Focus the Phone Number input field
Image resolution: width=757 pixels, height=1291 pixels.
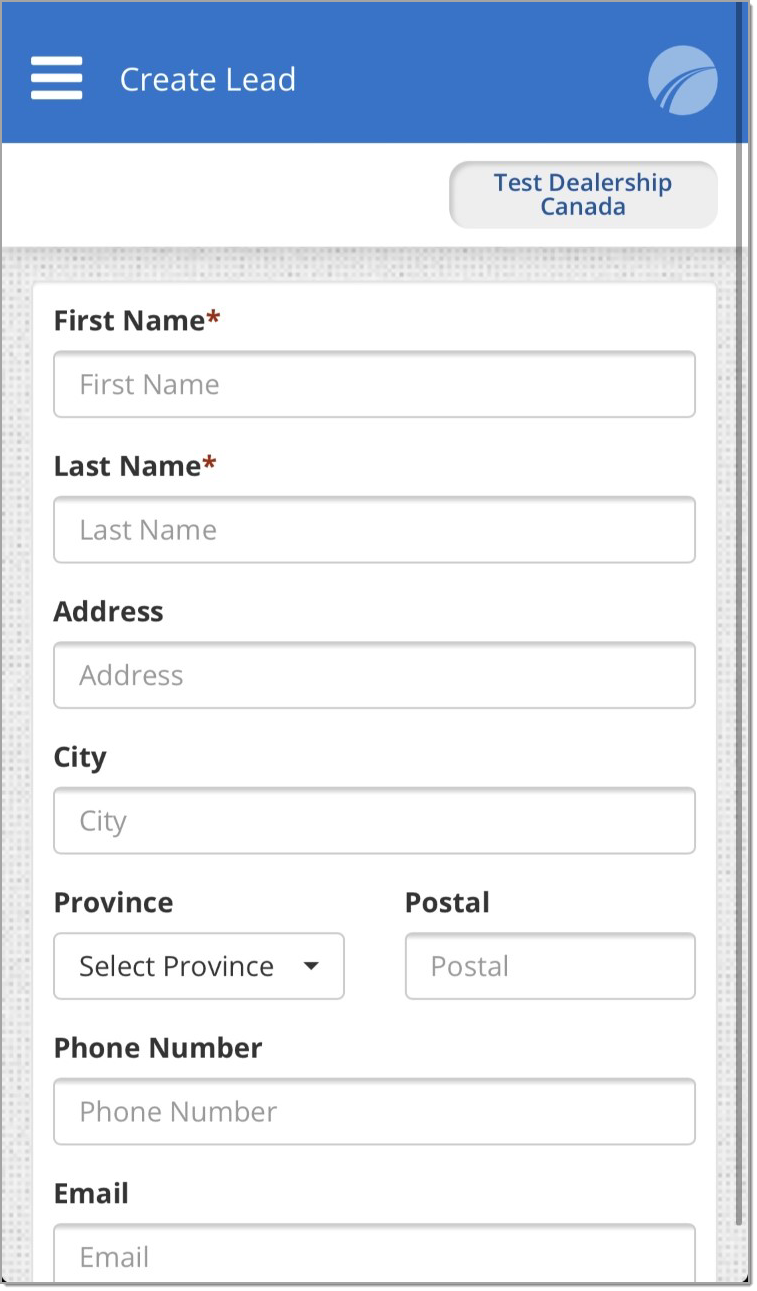(374, 1111)
